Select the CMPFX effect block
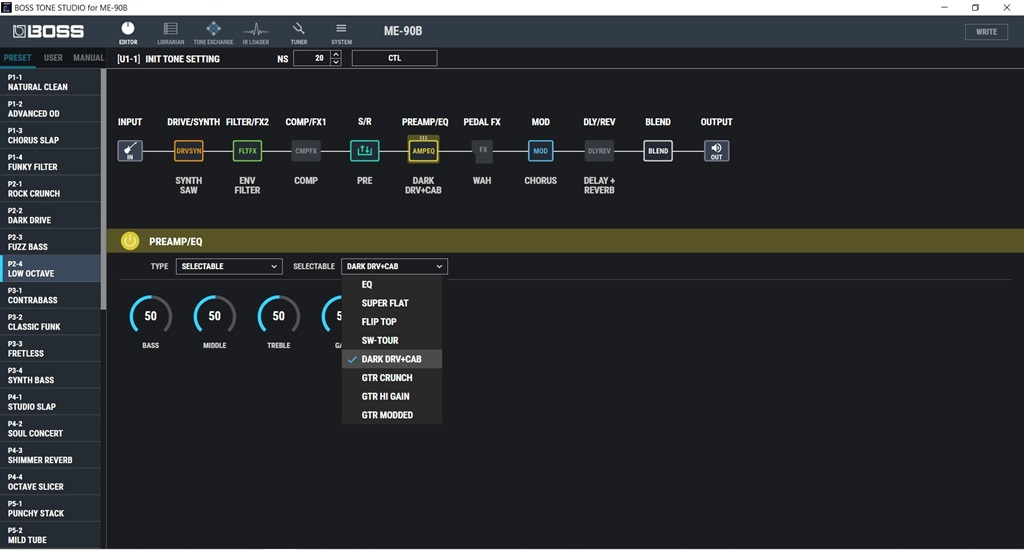The image size is (1024, 550). pos(306,151)
